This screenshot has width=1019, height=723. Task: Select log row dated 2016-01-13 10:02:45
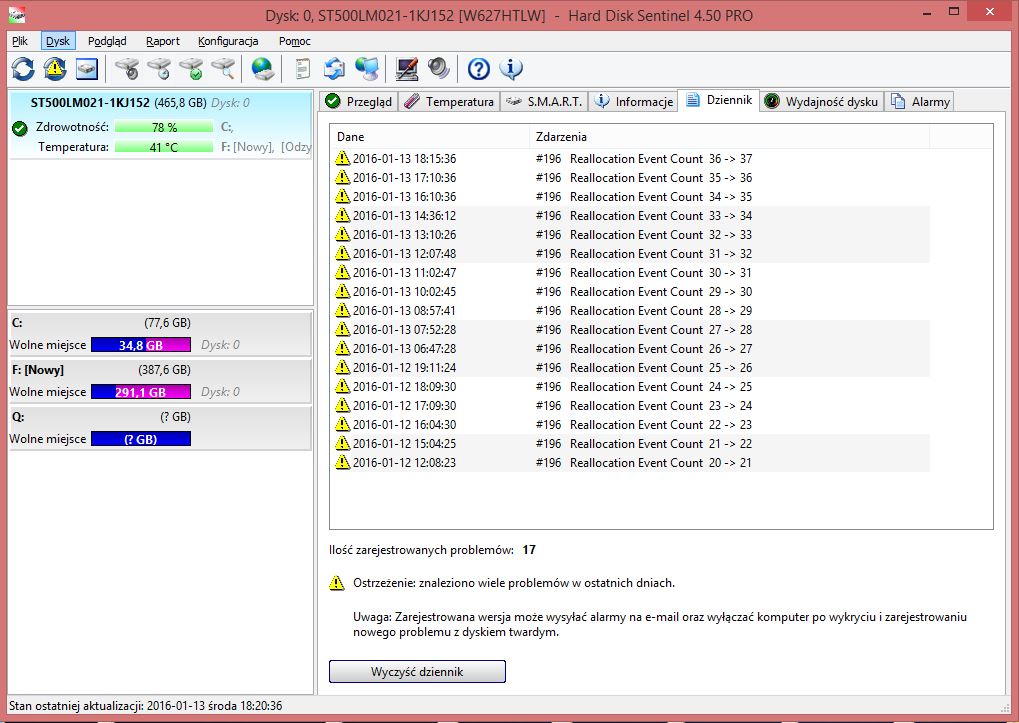point(630,292)
